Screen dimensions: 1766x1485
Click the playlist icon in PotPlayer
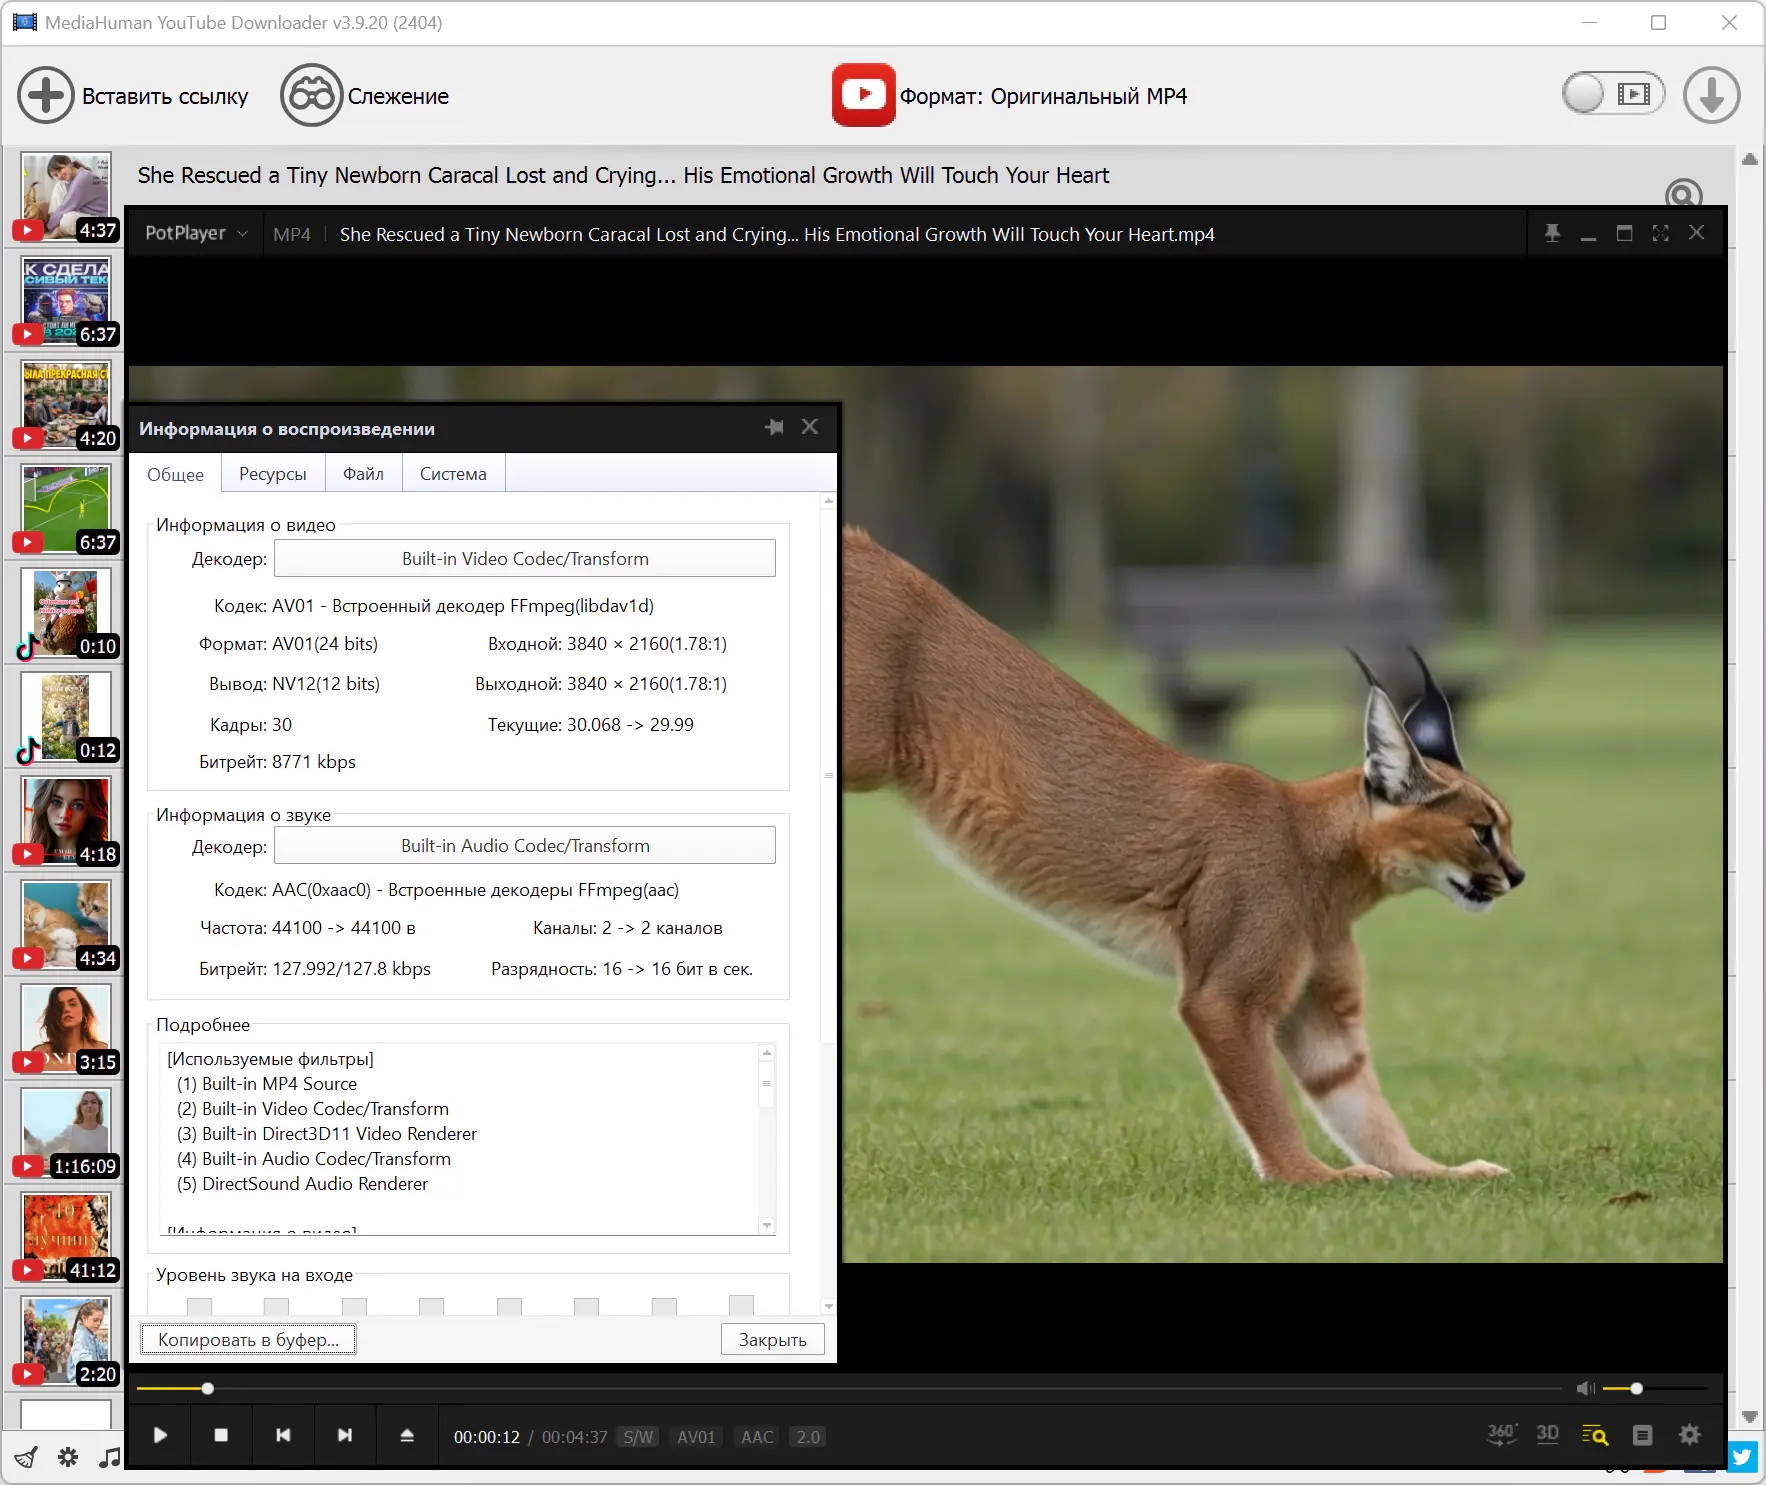pyautogui.click(x=1642, y=1436)
